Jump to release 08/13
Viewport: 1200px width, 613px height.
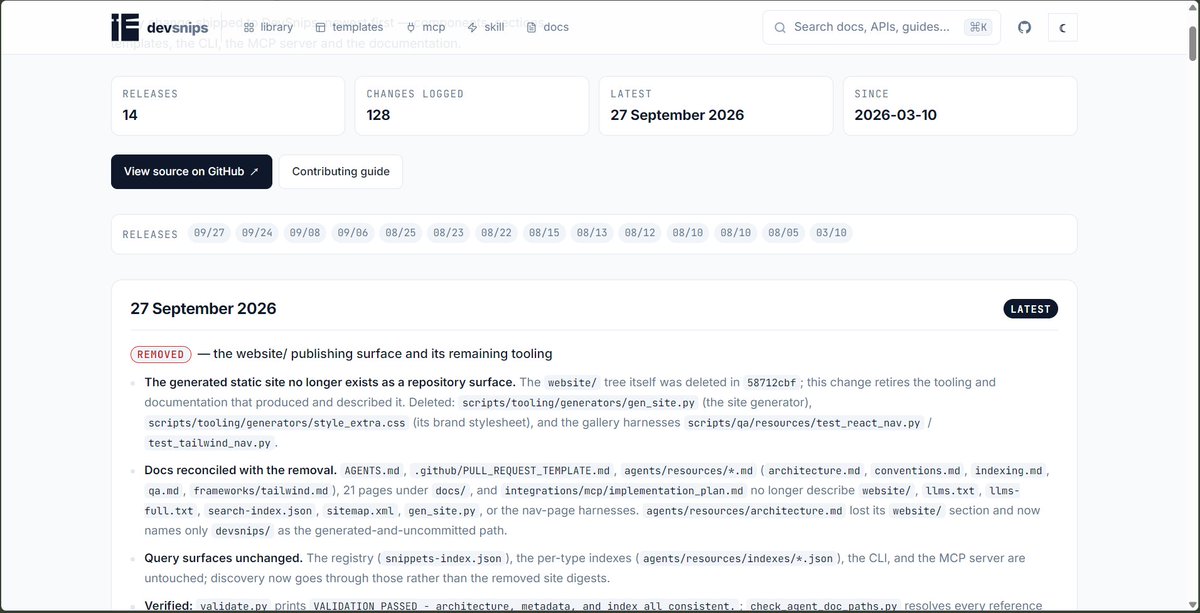click(592, 233)
